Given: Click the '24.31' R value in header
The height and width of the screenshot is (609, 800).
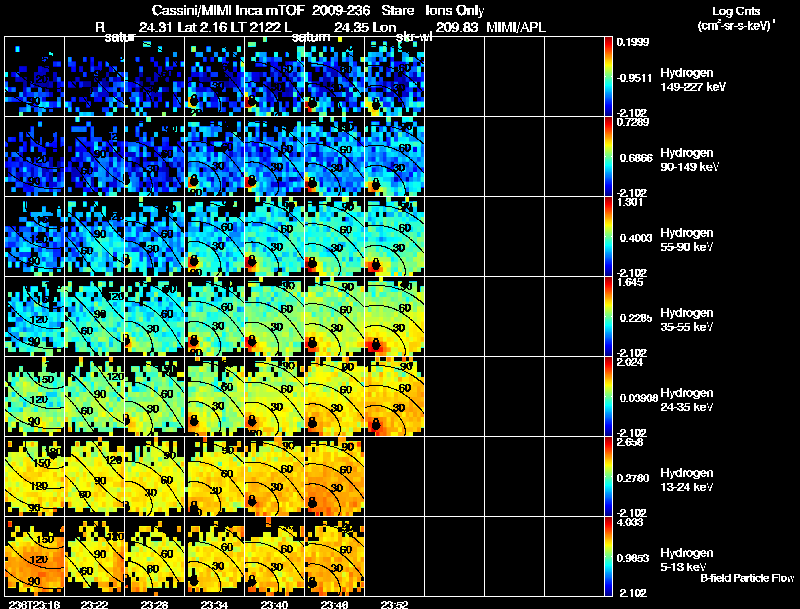Looking at the screenshot, I should coord(155,28).
